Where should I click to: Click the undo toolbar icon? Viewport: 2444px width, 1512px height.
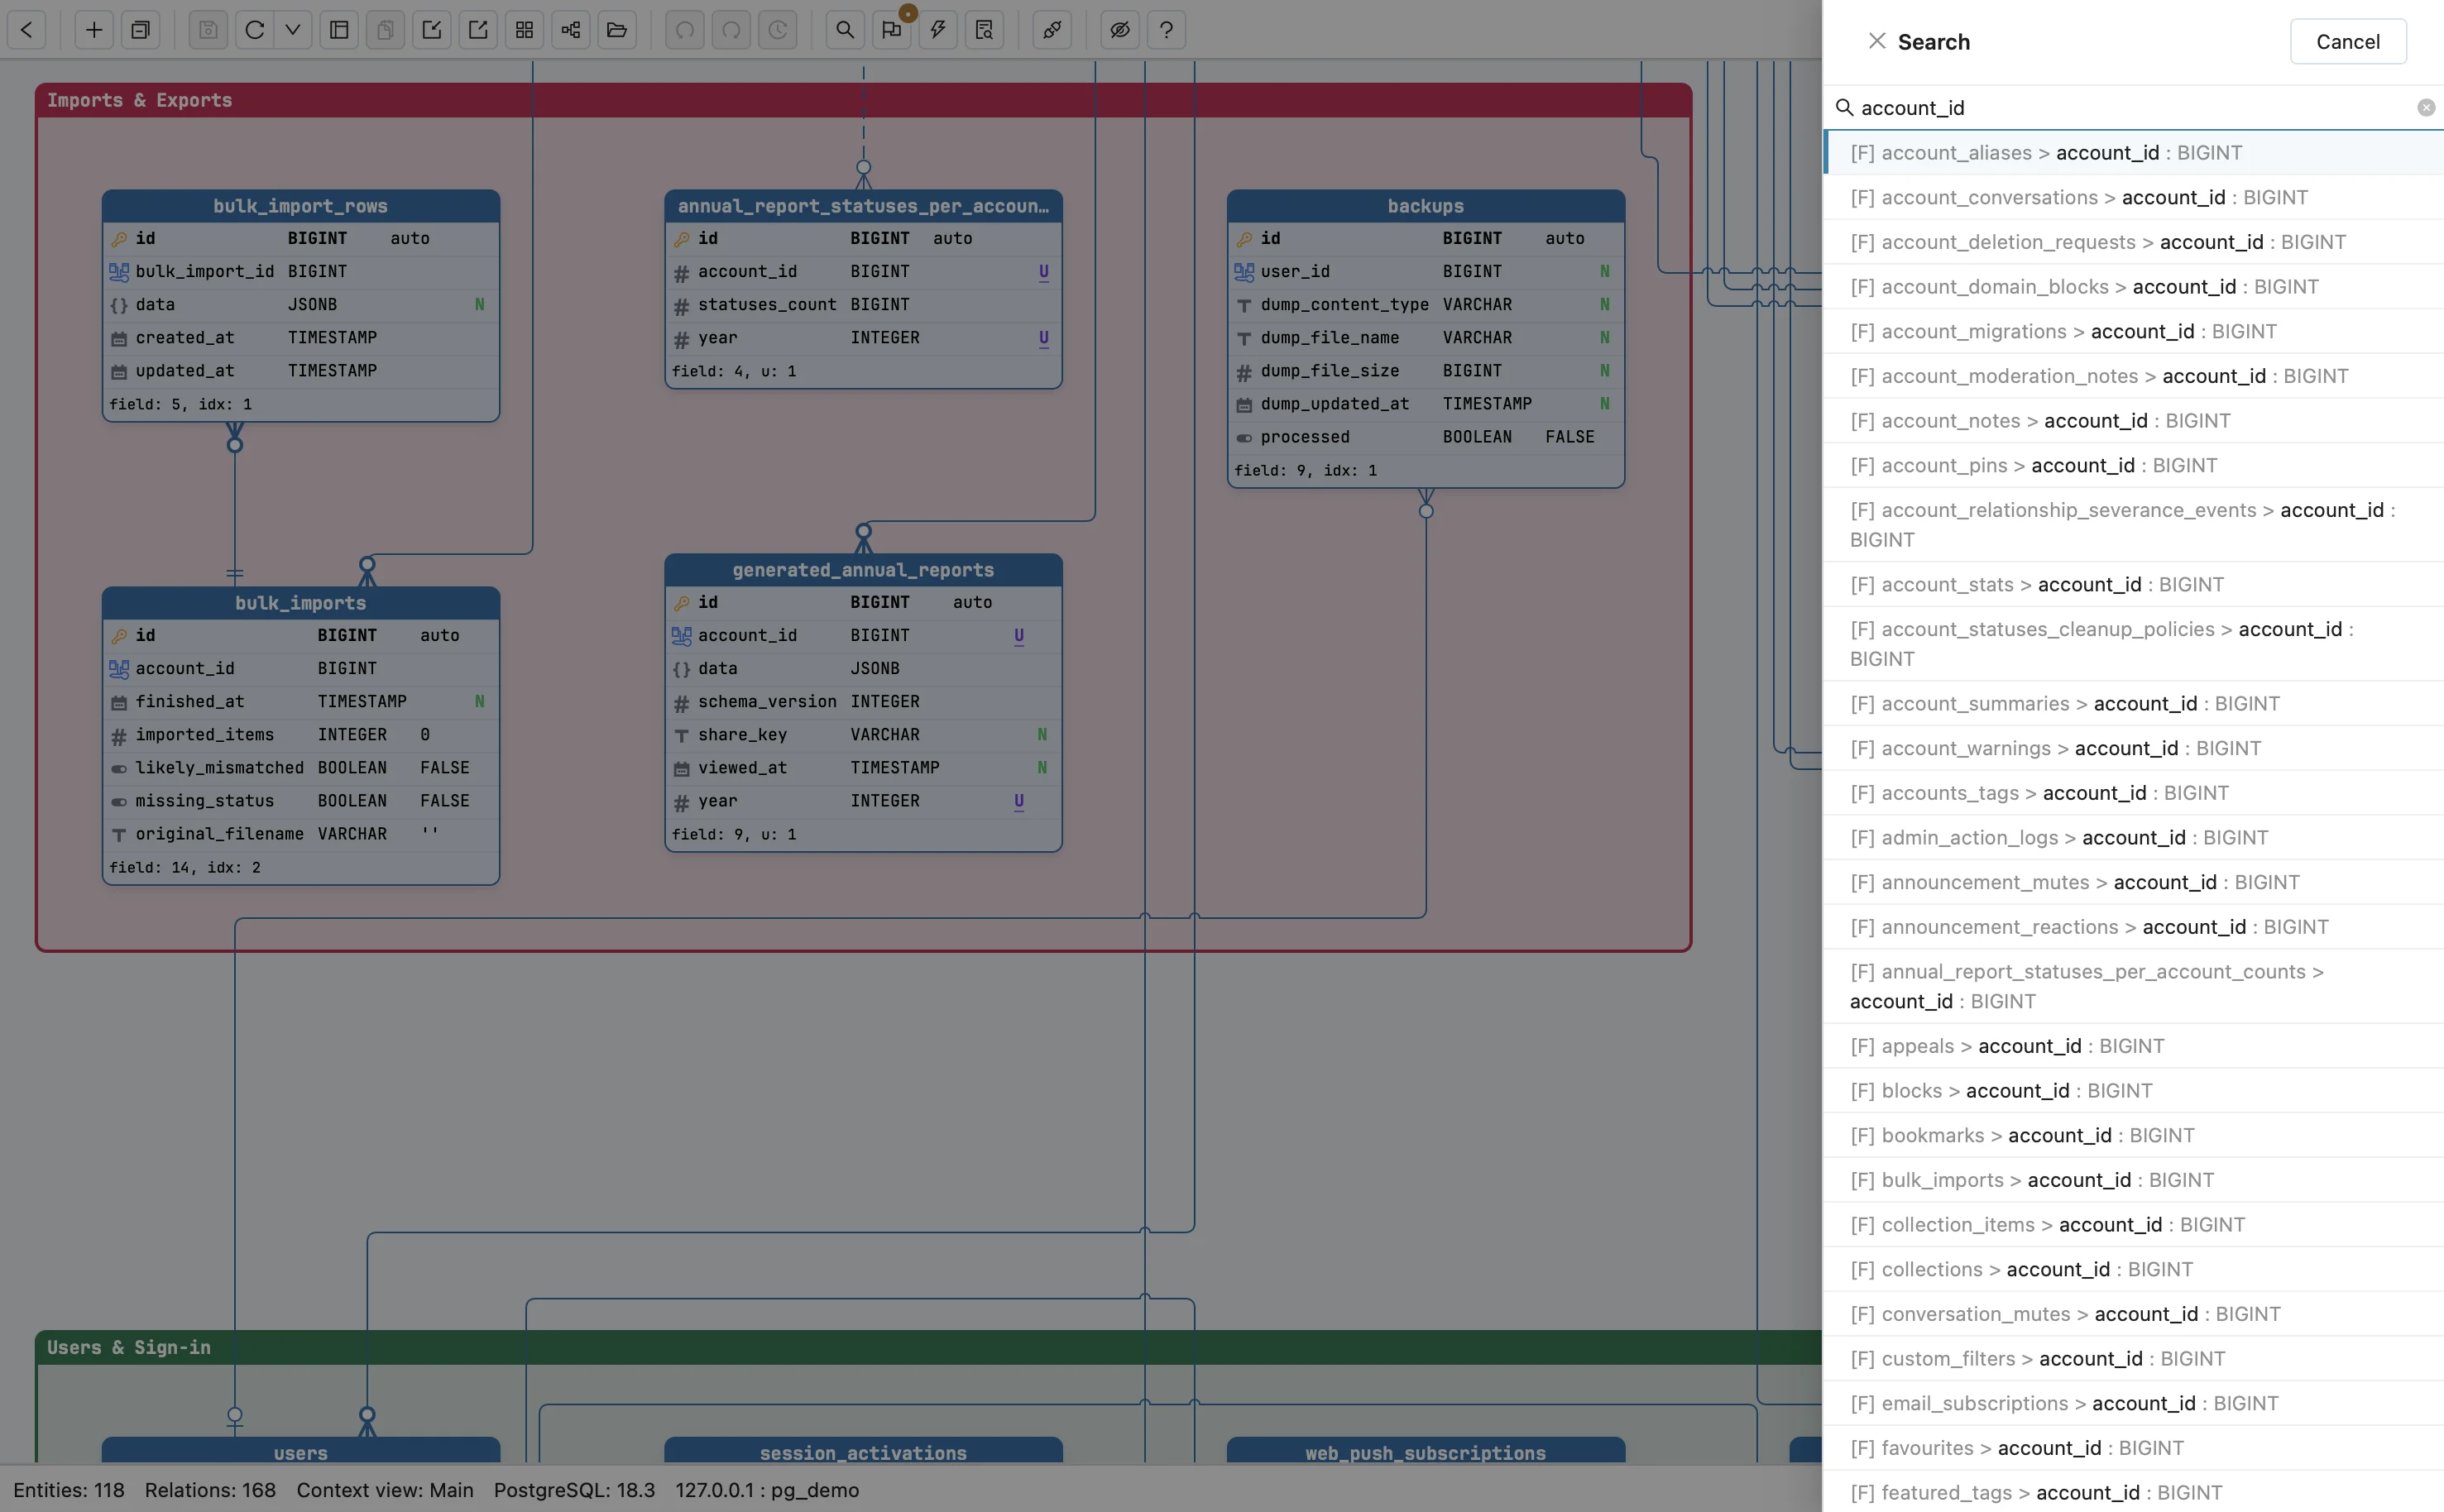(x=685, y=30)
